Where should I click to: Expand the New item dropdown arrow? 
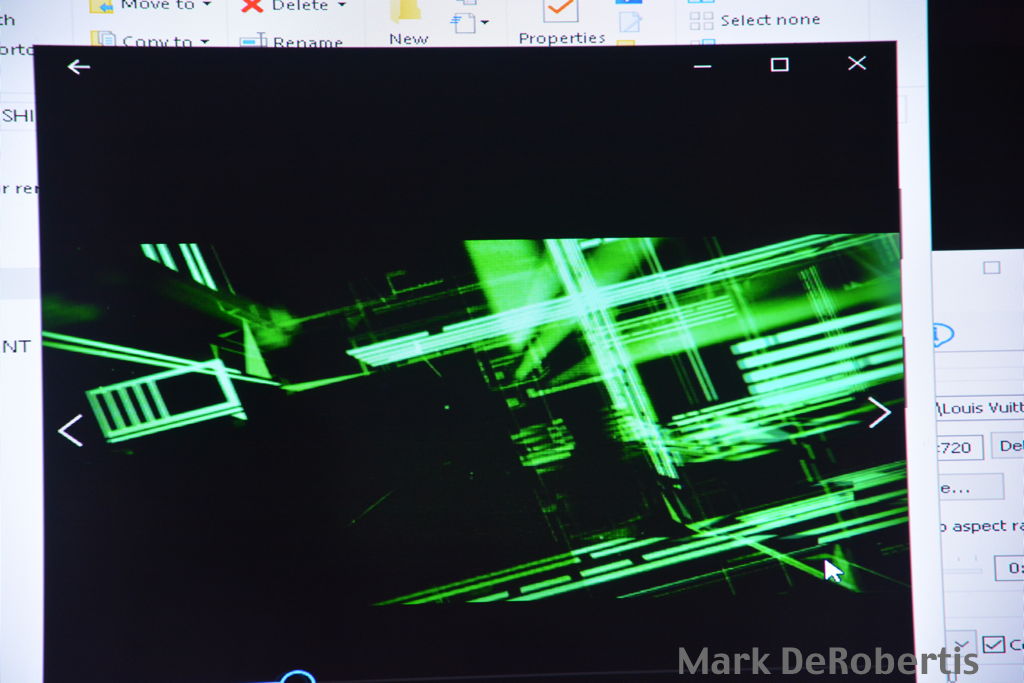(x=485, y=22)
